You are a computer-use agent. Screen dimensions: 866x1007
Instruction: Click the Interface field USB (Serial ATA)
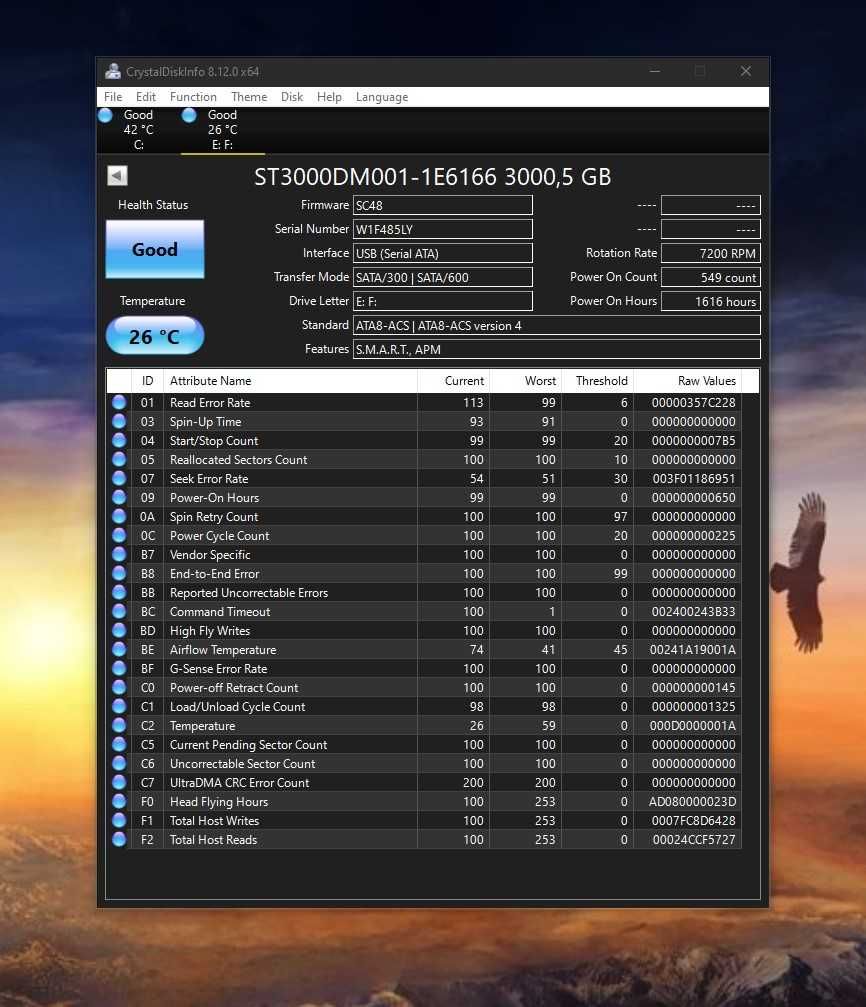(x=443, y=253)
